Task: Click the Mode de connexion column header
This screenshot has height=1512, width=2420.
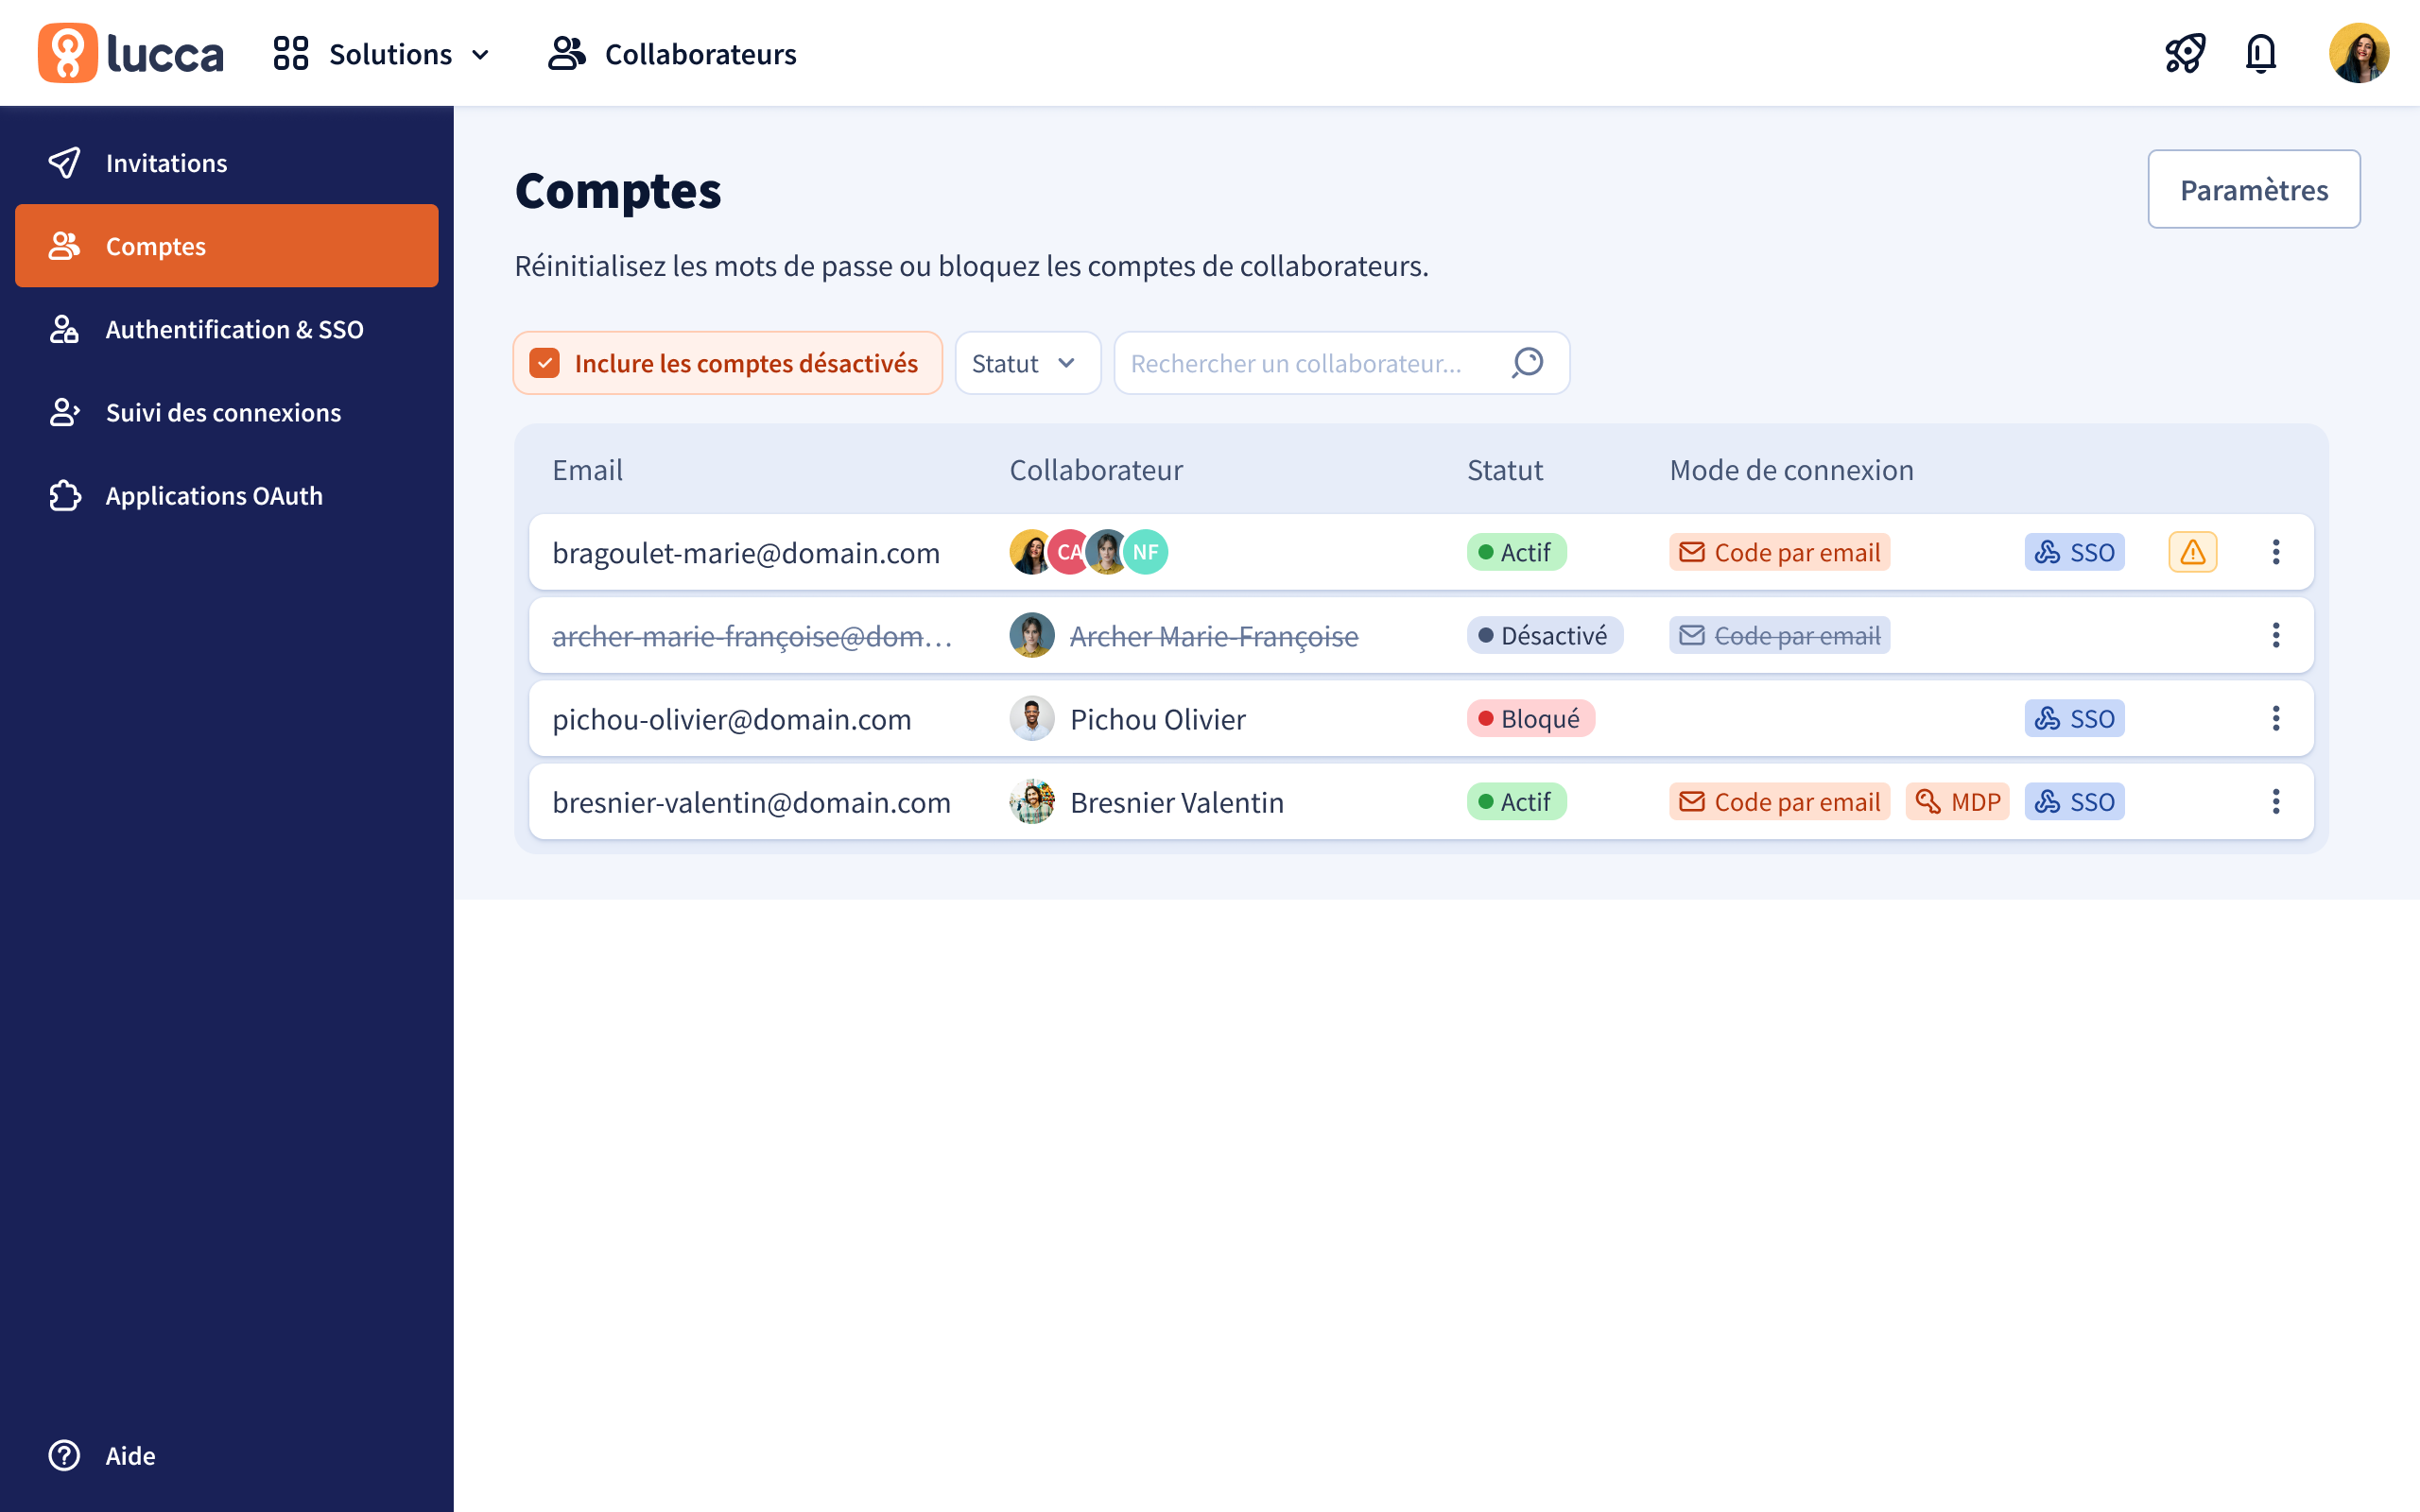Action: pyautogui.click(x=1791, y=470)
